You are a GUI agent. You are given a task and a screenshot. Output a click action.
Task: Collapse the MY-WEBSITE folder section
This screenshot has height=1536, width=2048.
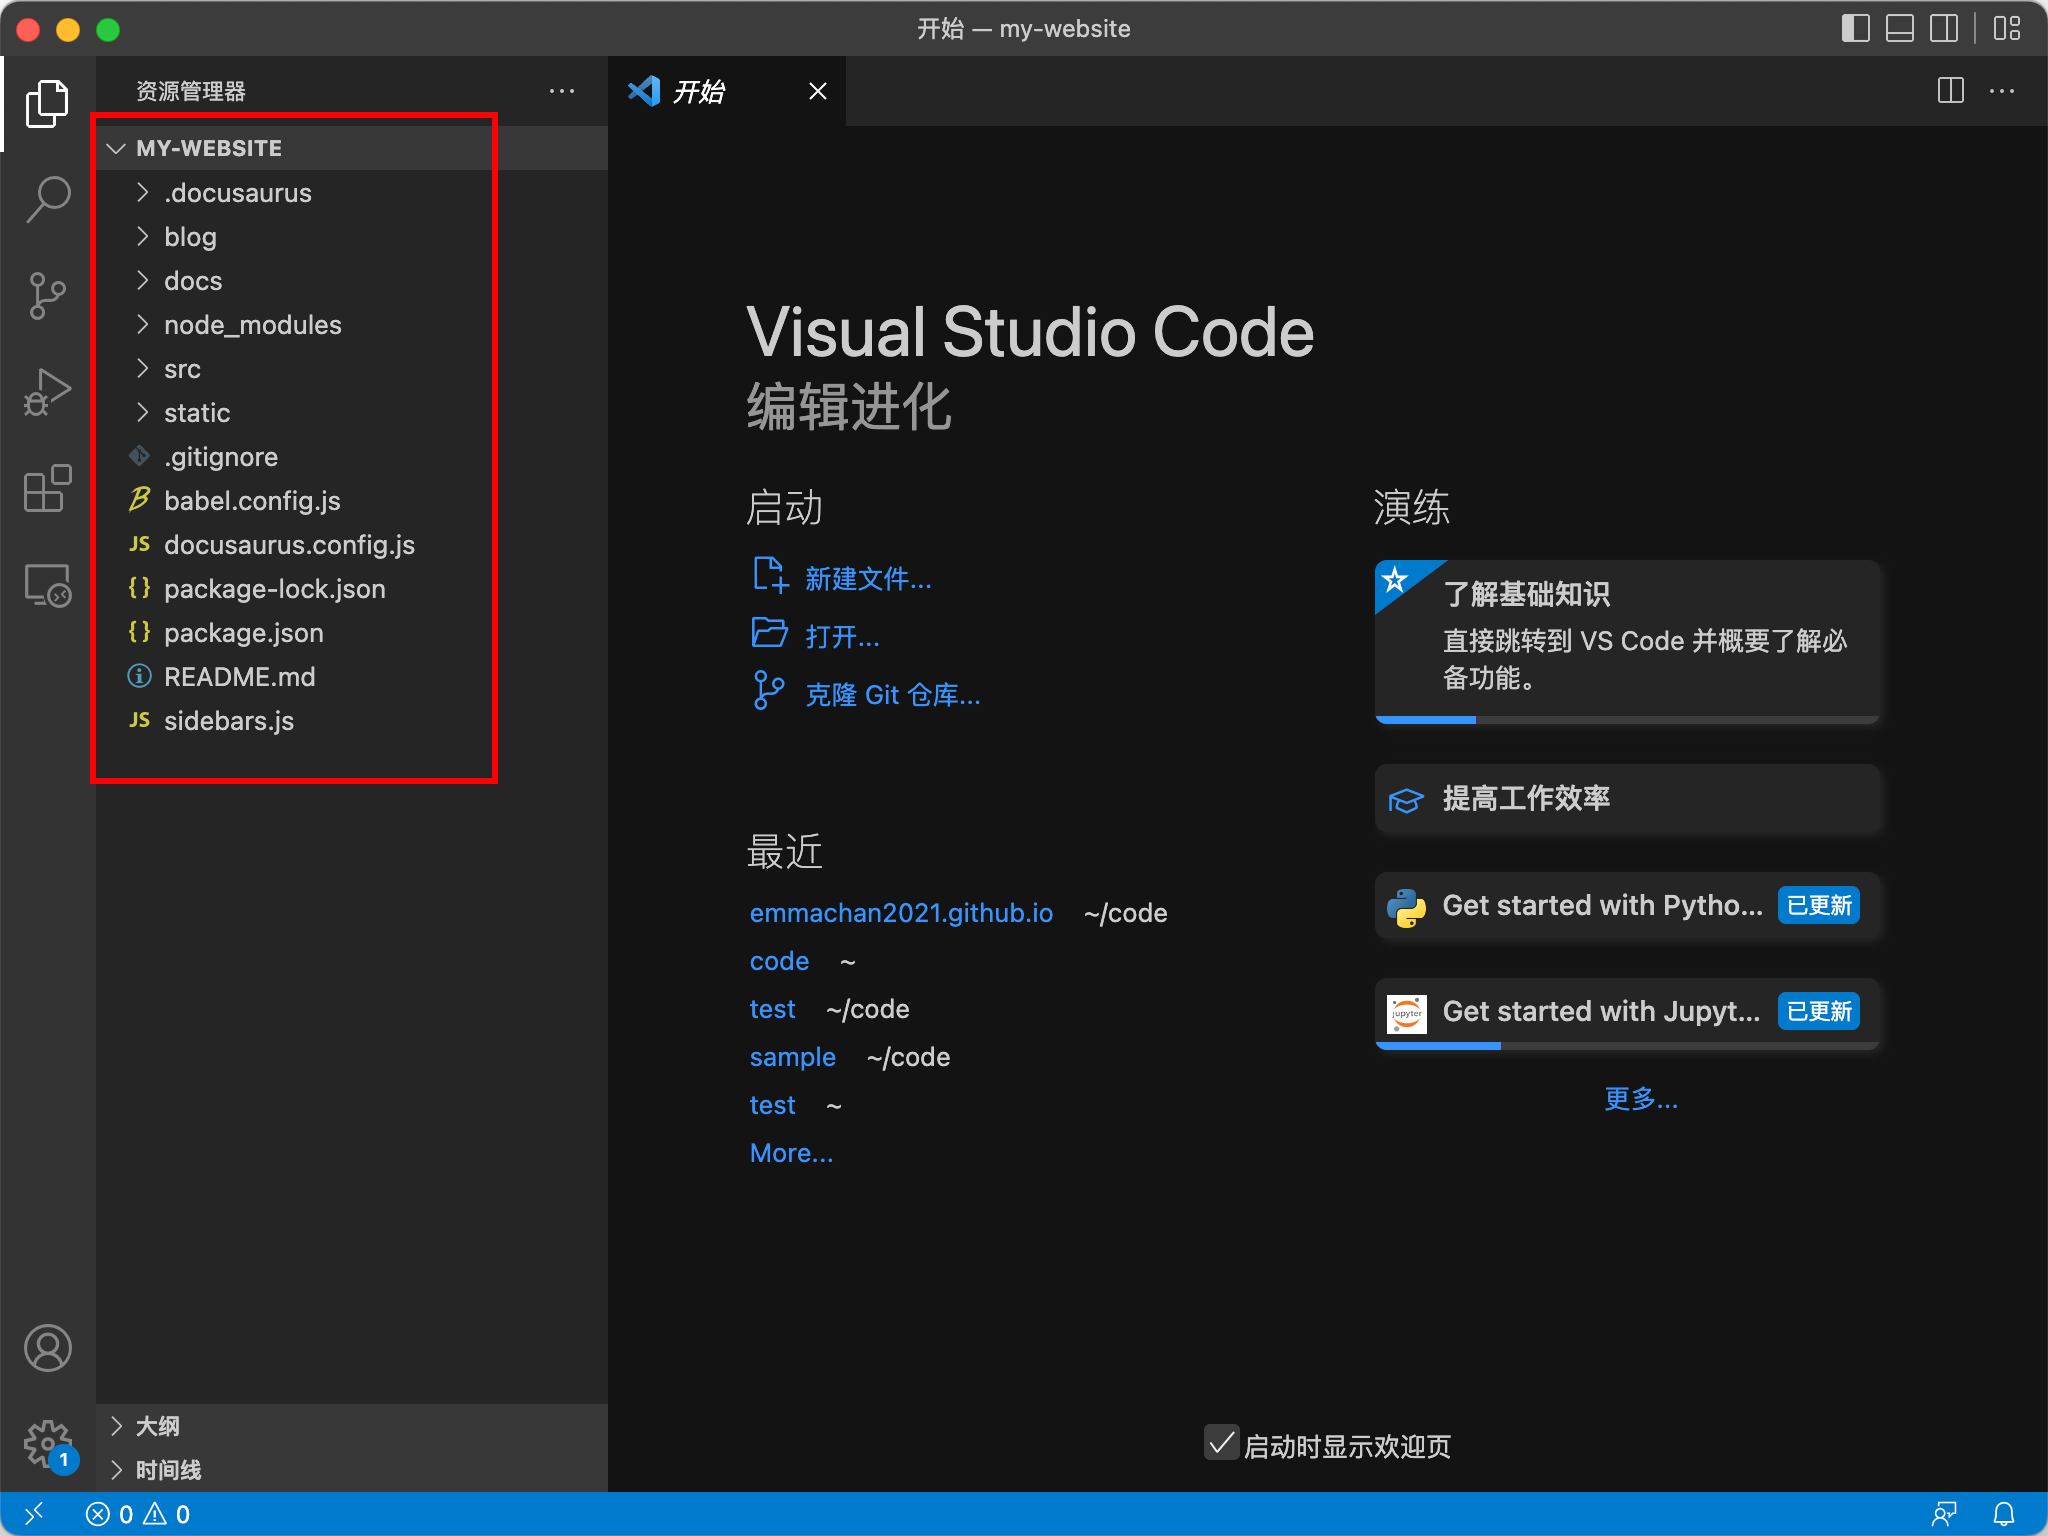pos(352,148)
